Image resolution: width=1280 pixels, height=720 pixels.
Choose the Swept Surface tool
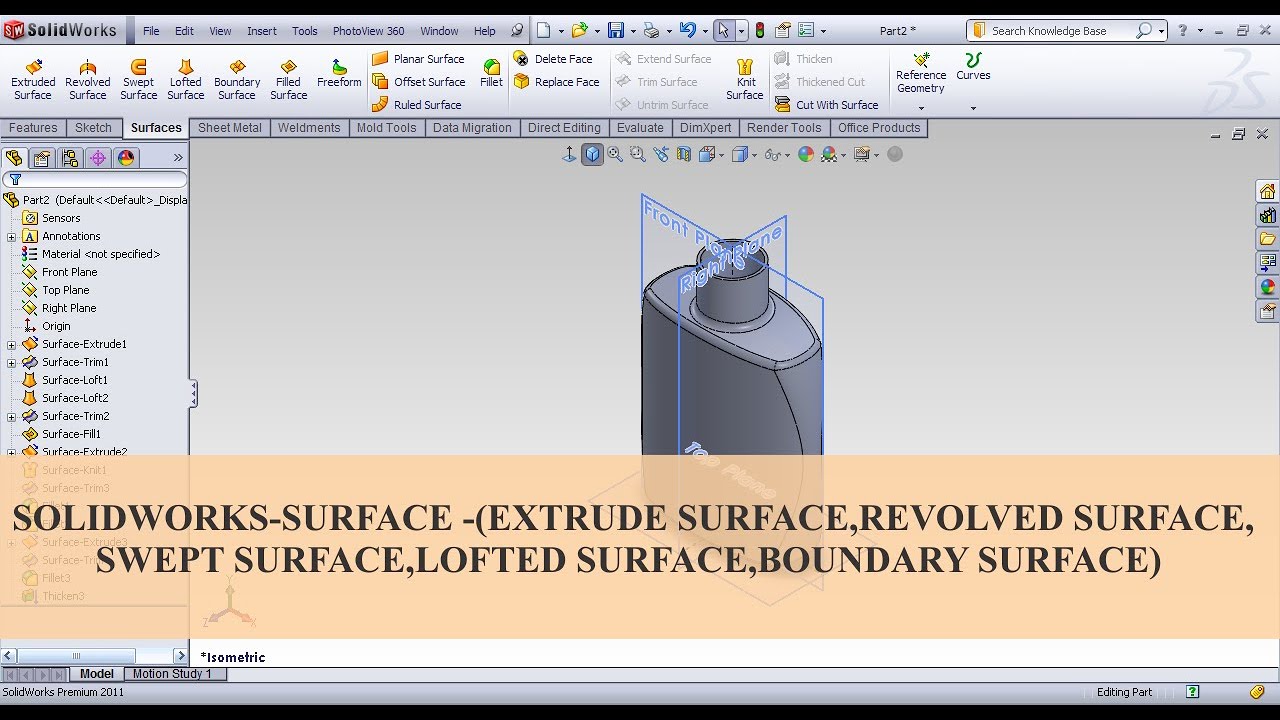coord(139,79)
